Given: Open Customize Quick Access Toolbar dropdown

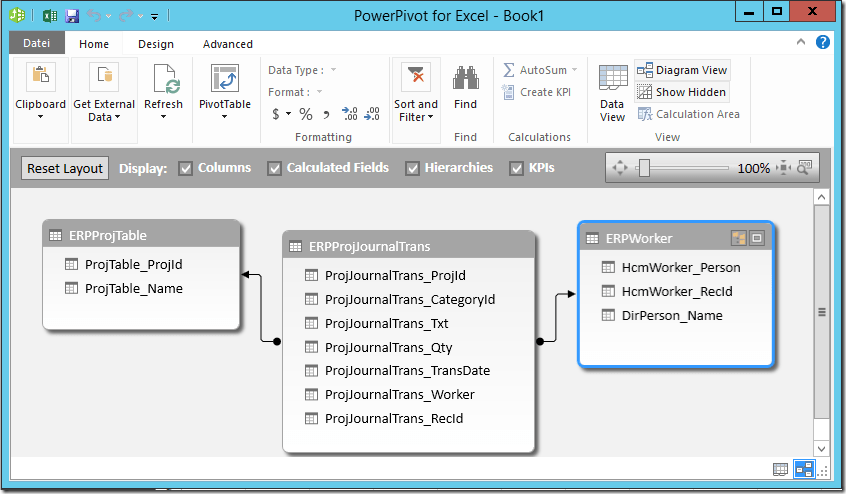Looking at the screenshot, I should pos(154,17).
